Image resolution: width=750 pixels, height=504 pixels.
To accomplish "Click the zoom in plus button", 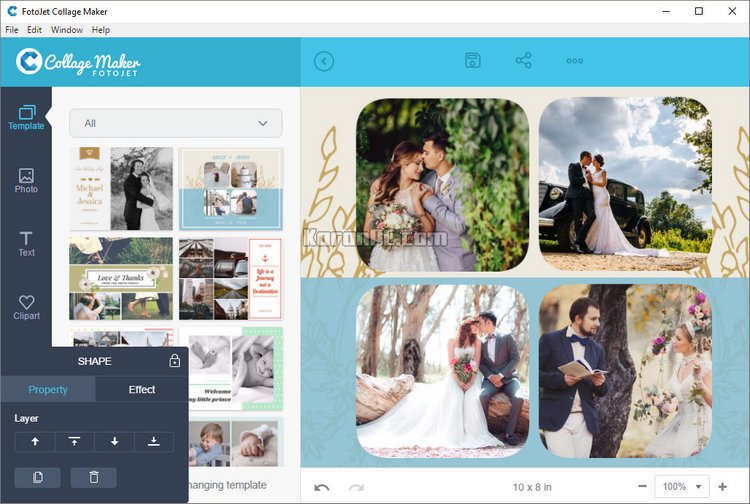I will coord(722,487).
